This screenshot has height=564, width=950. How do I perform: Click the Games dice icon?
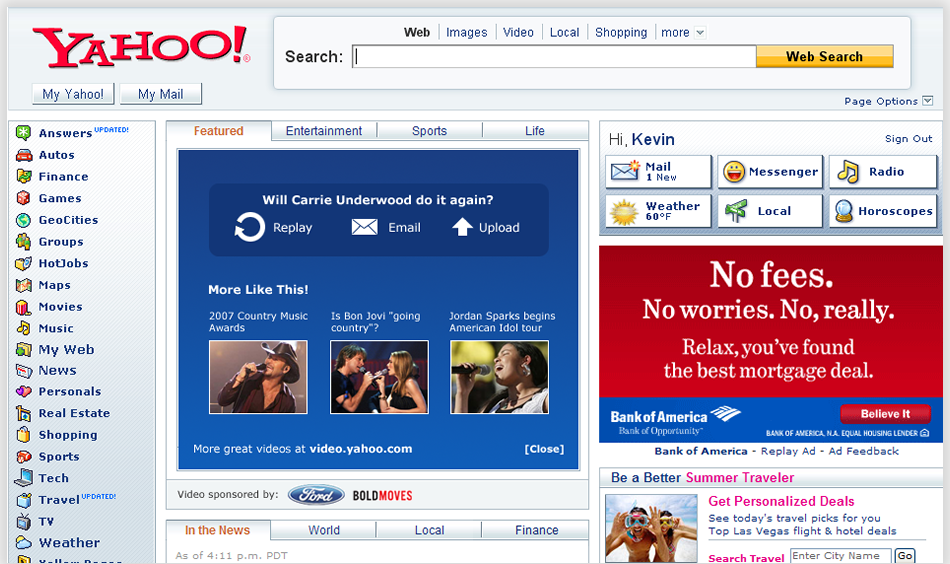[x=24, y=198]
